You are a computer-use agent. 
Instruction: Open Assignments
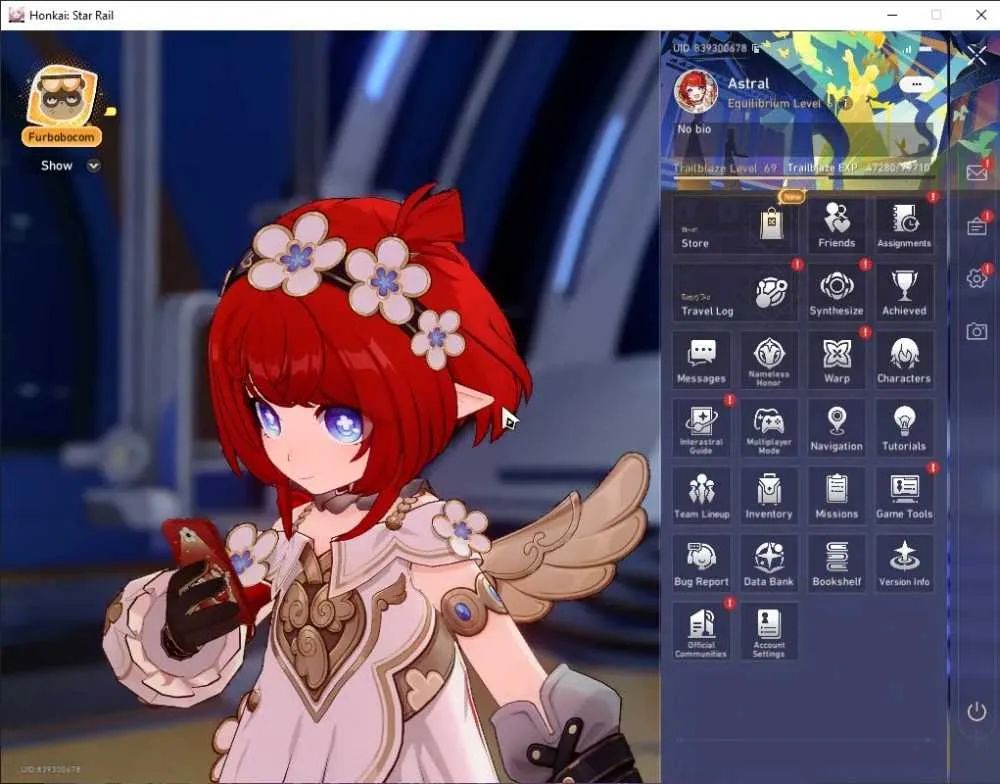[x=904, y=225]
